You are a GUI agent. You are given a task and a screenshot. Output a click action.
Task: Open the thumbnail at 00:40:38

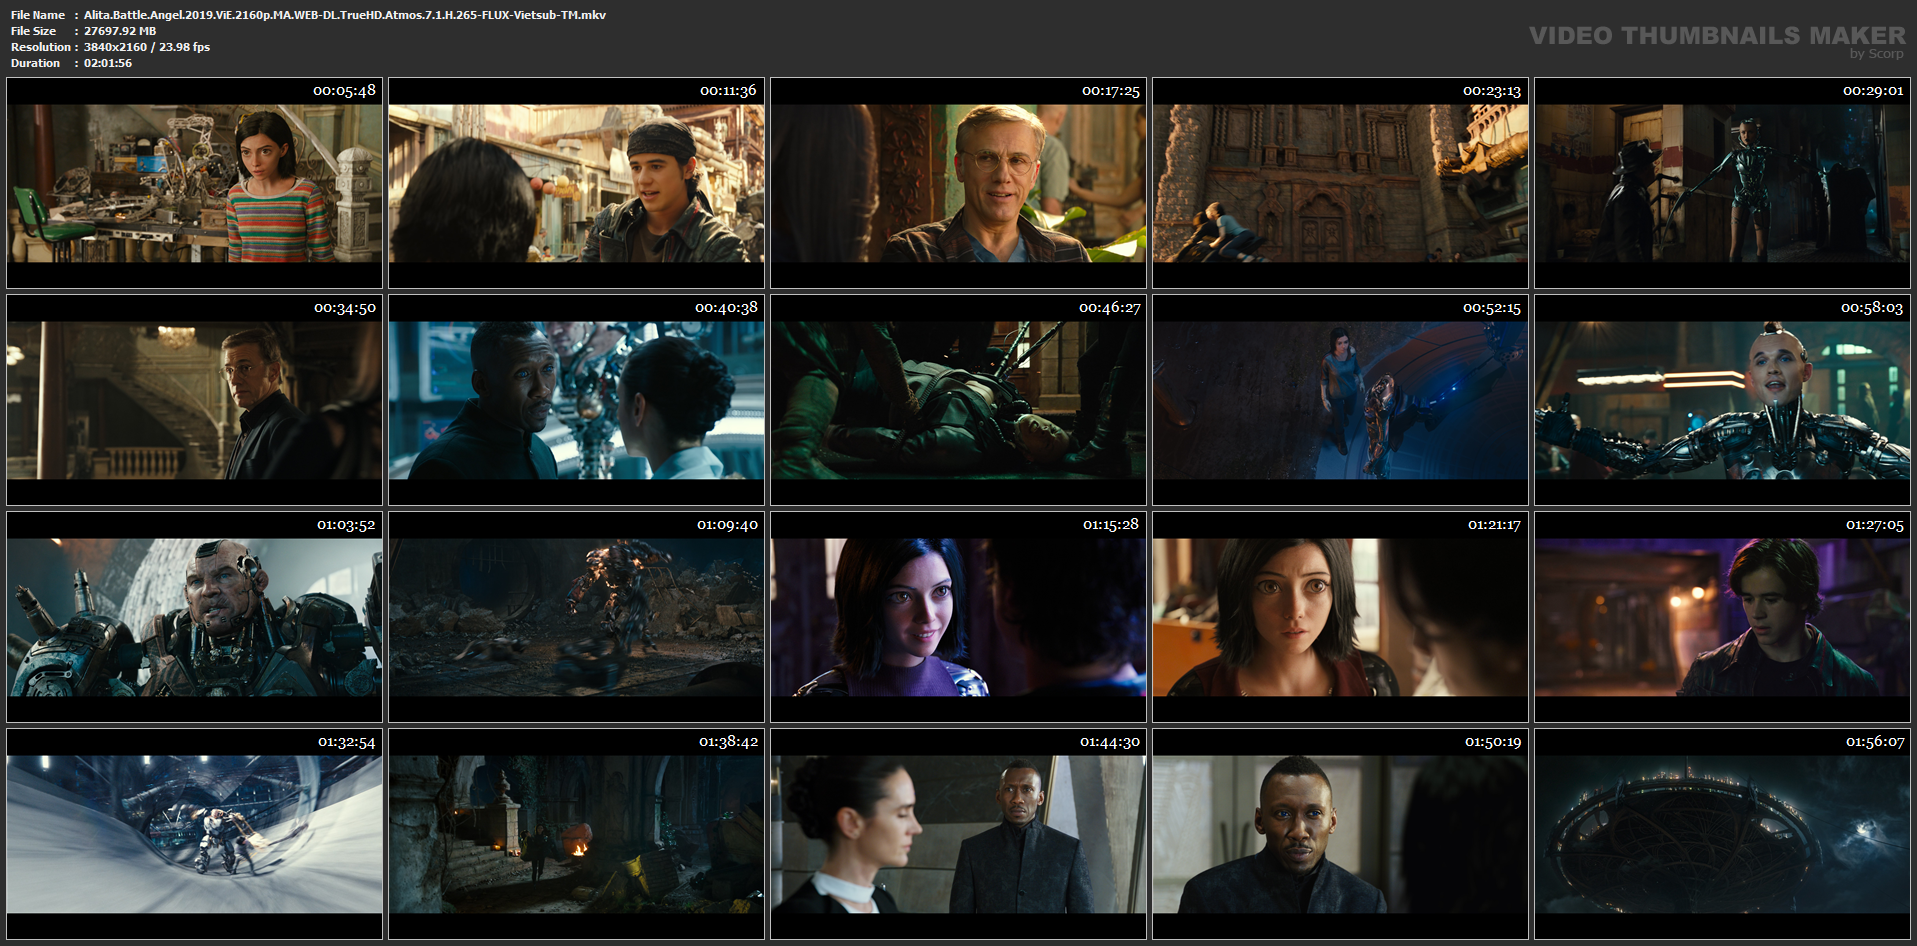pyautogui.click(x=576, y=400)
